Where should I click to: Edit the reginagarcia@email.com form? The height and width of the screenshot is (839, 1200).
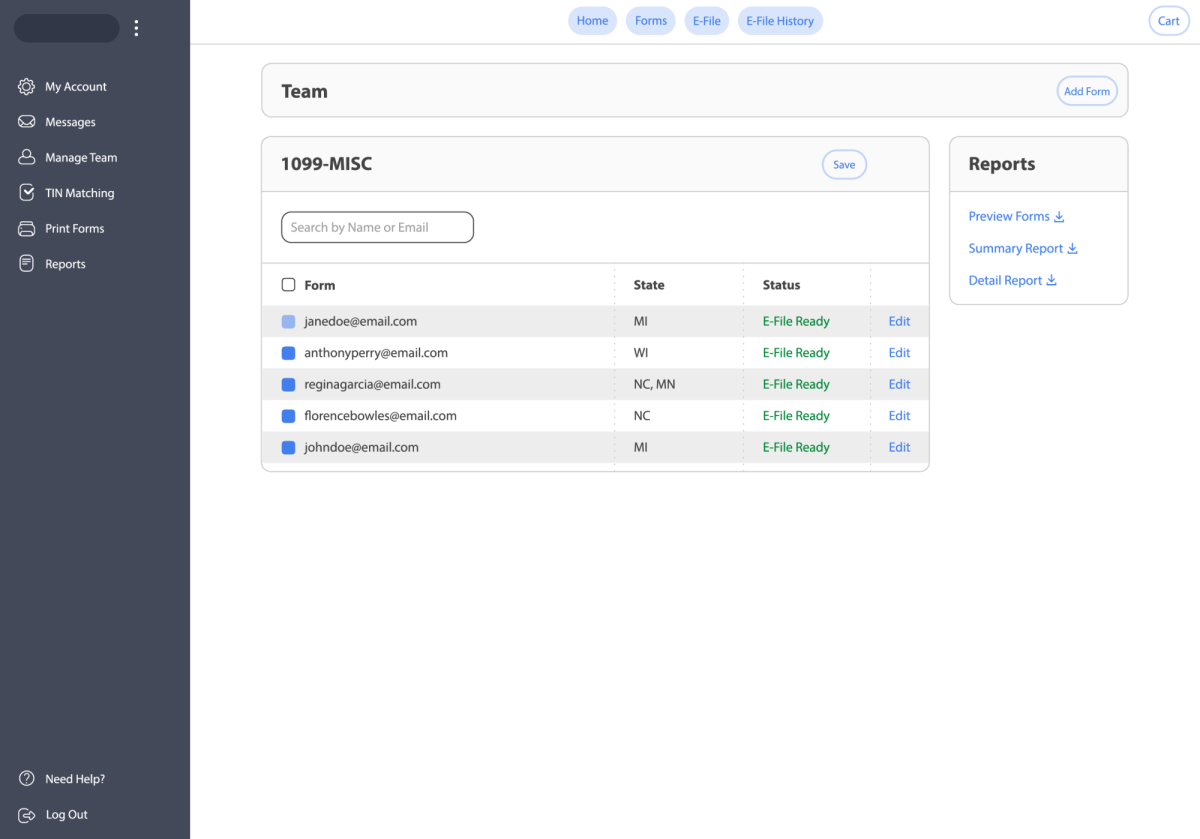point(899,385)
